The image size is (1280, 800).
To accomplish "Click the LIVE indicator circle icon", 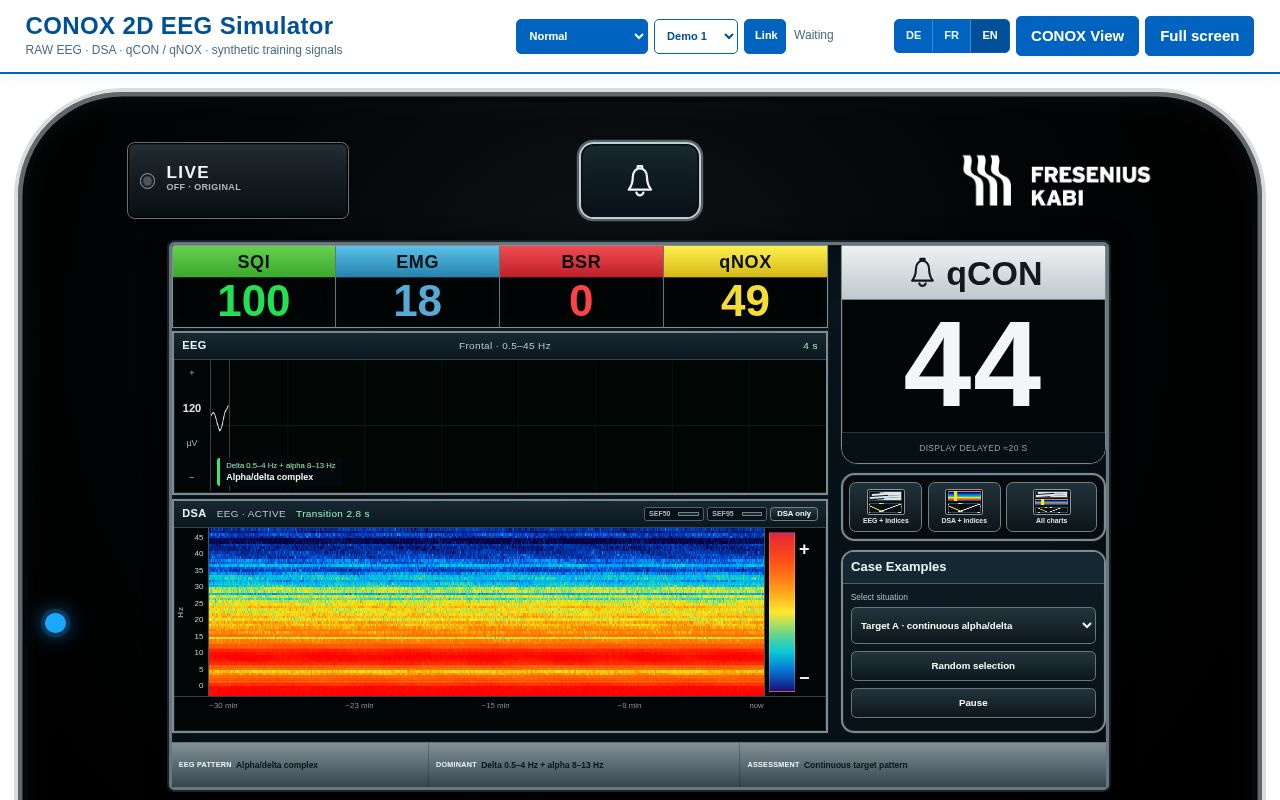I will 147,181.
